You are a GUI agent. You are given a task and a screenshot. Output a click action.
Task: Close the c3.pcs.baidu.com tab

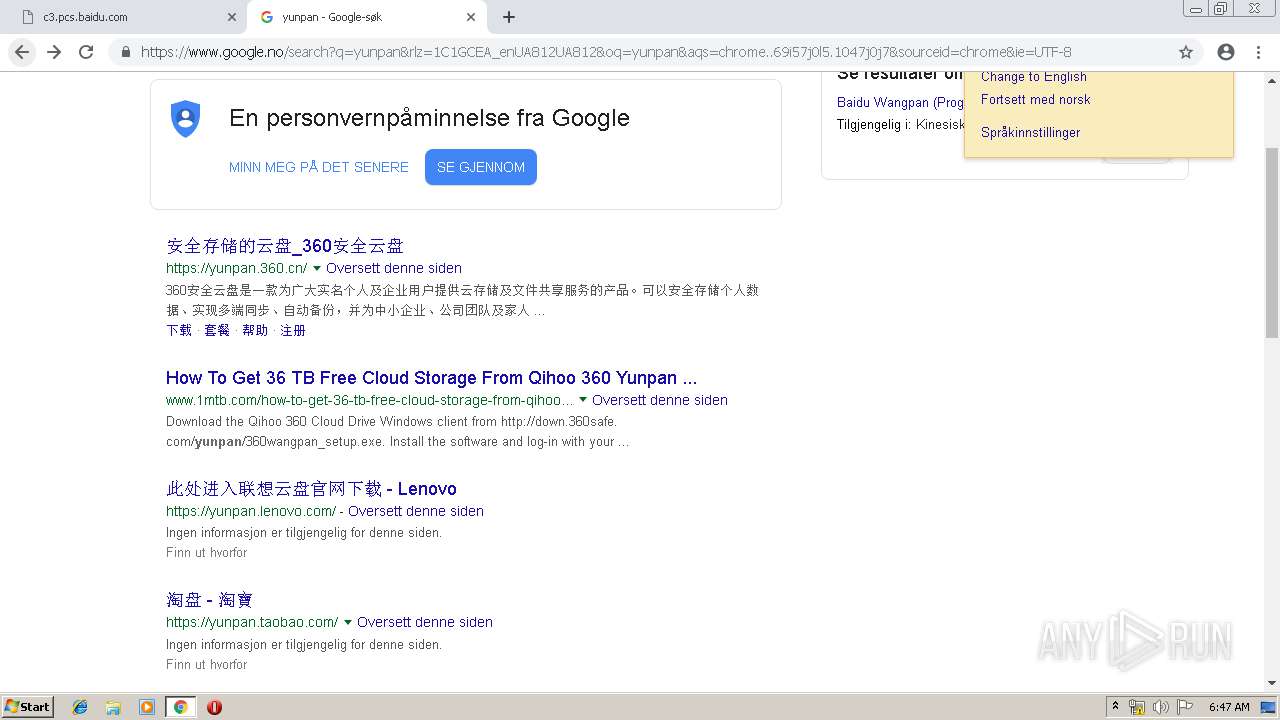click(x=231, y=17)
